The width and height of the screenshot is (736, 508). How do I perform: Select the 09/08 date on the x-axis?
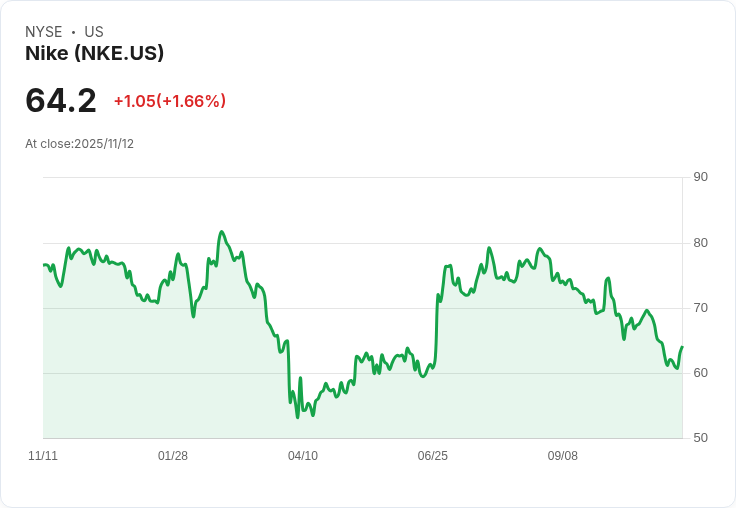(563, 456)
